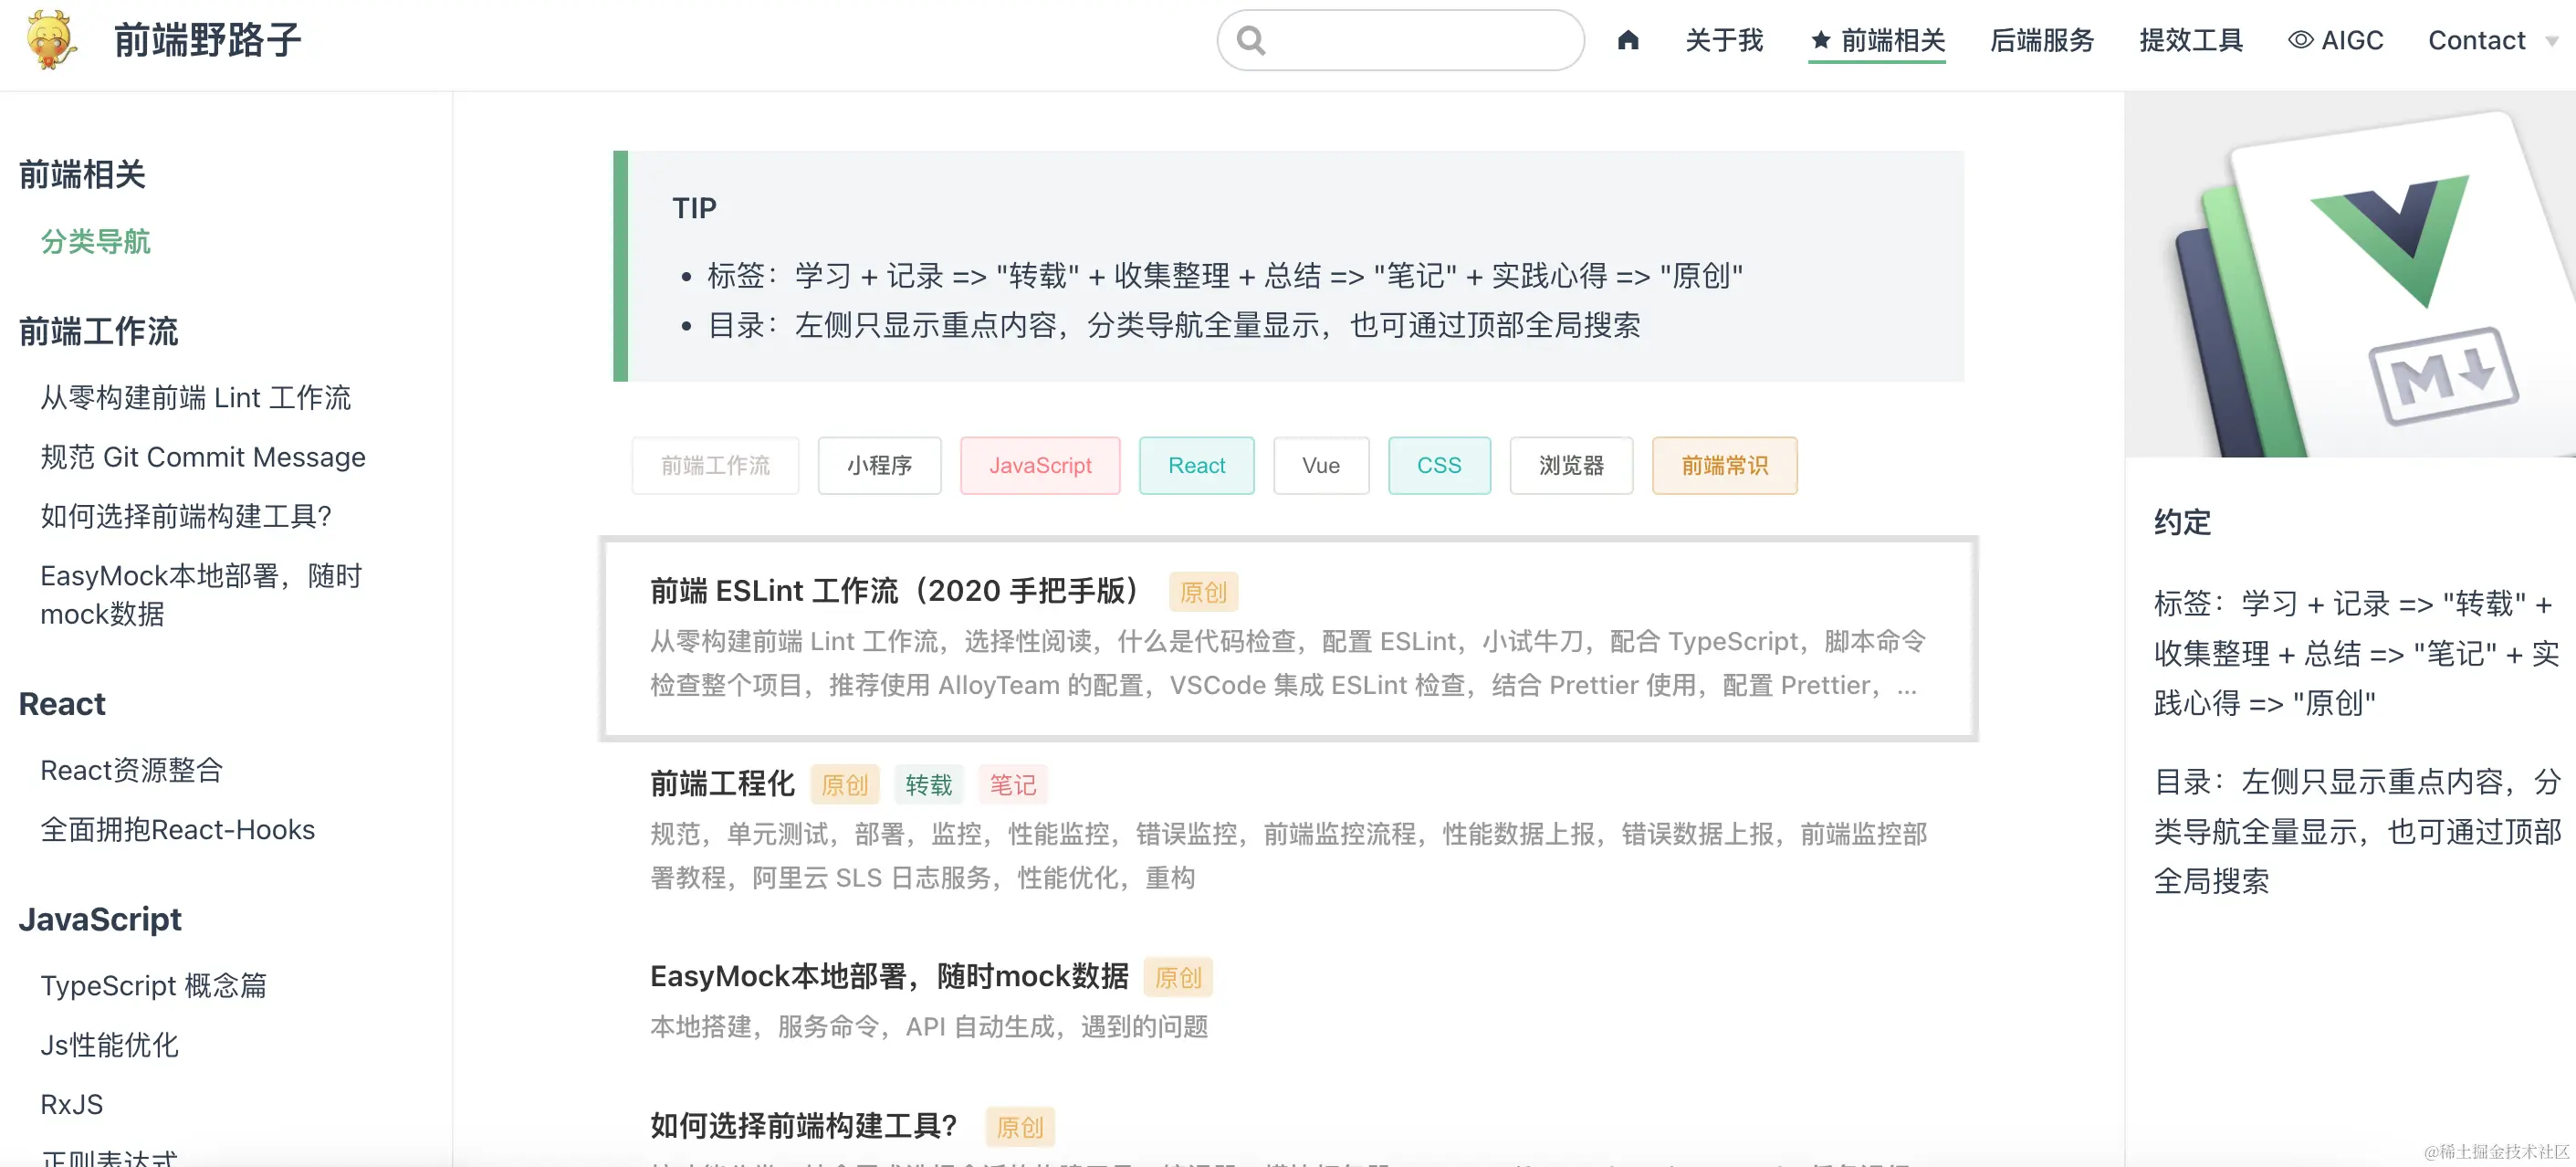The width and height of the screenshot is (2576, 1167).
Task: Click the site logo mascot icon
Action: pyautogui.click(x=50, y=40)
